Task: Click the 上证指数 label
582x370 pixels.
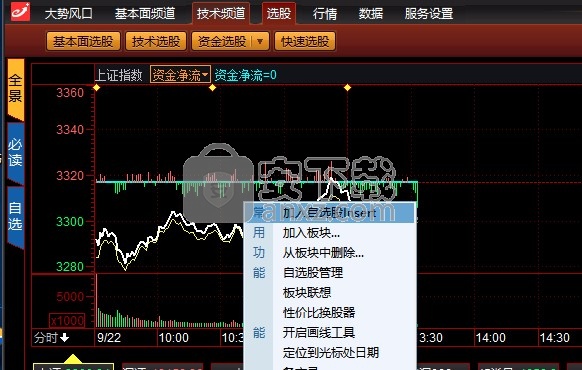Action: pyautogui.click(x=119, y=75)
